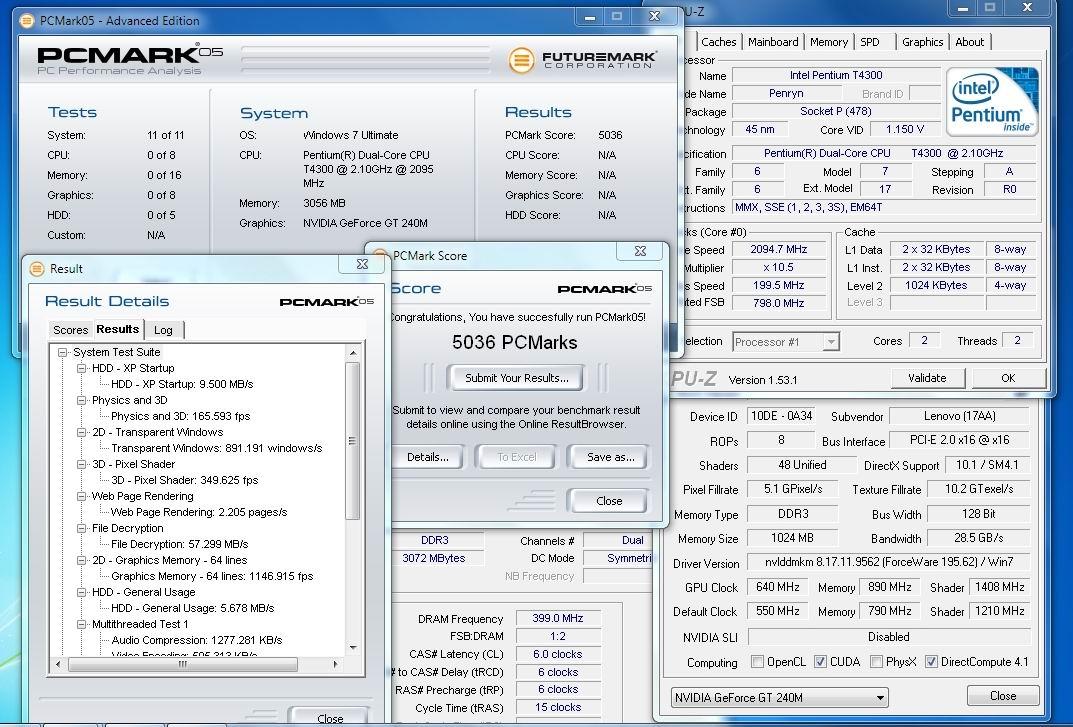1073x727 pixels.
Task: Open the Memory tab in CPU-Z
Action: coord(829,42)
